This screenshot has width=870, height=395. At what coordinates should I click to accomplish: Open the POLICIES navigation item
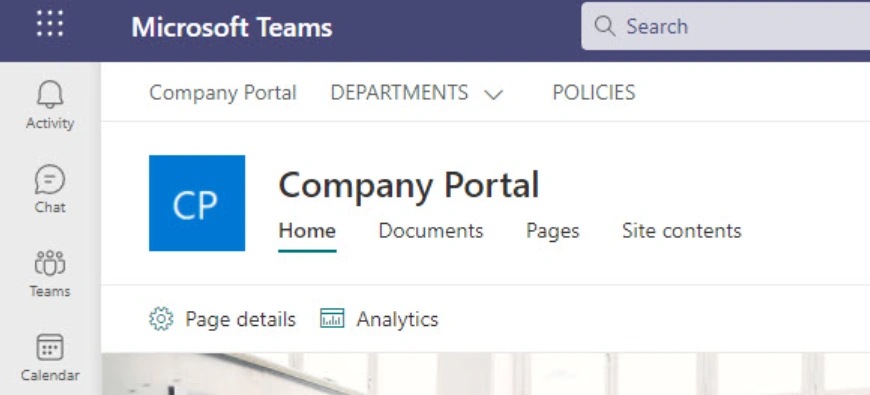594,93
